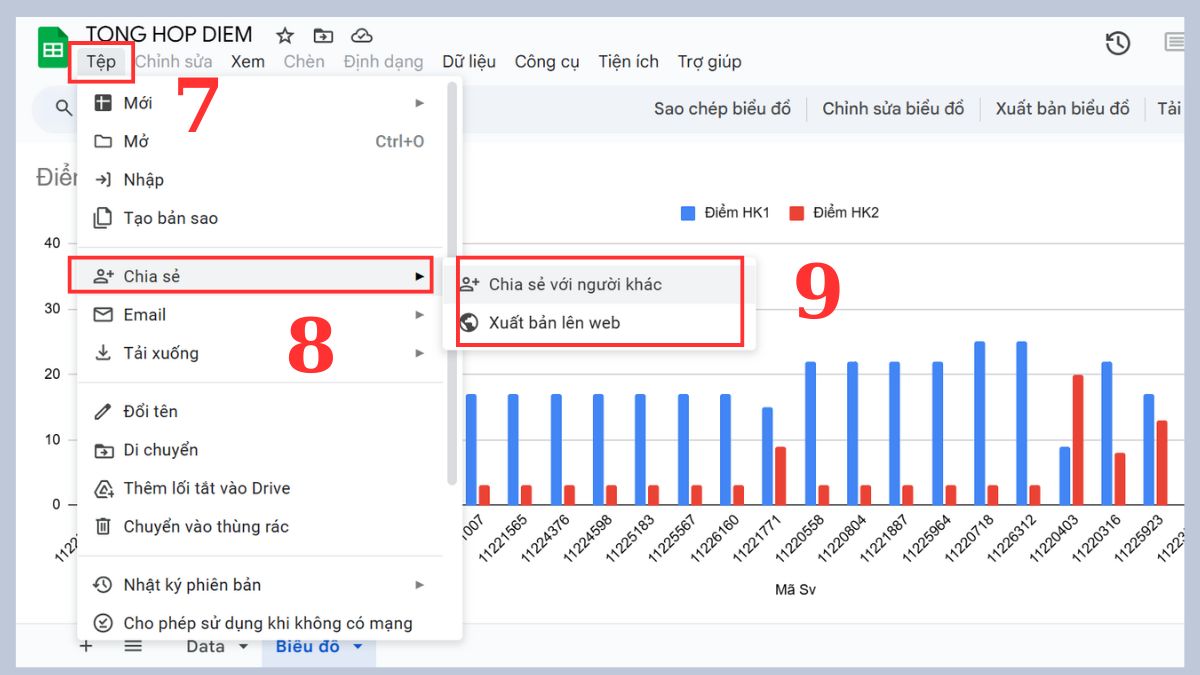
Task: Open the Move to folder icon
Action: (323, 34)
